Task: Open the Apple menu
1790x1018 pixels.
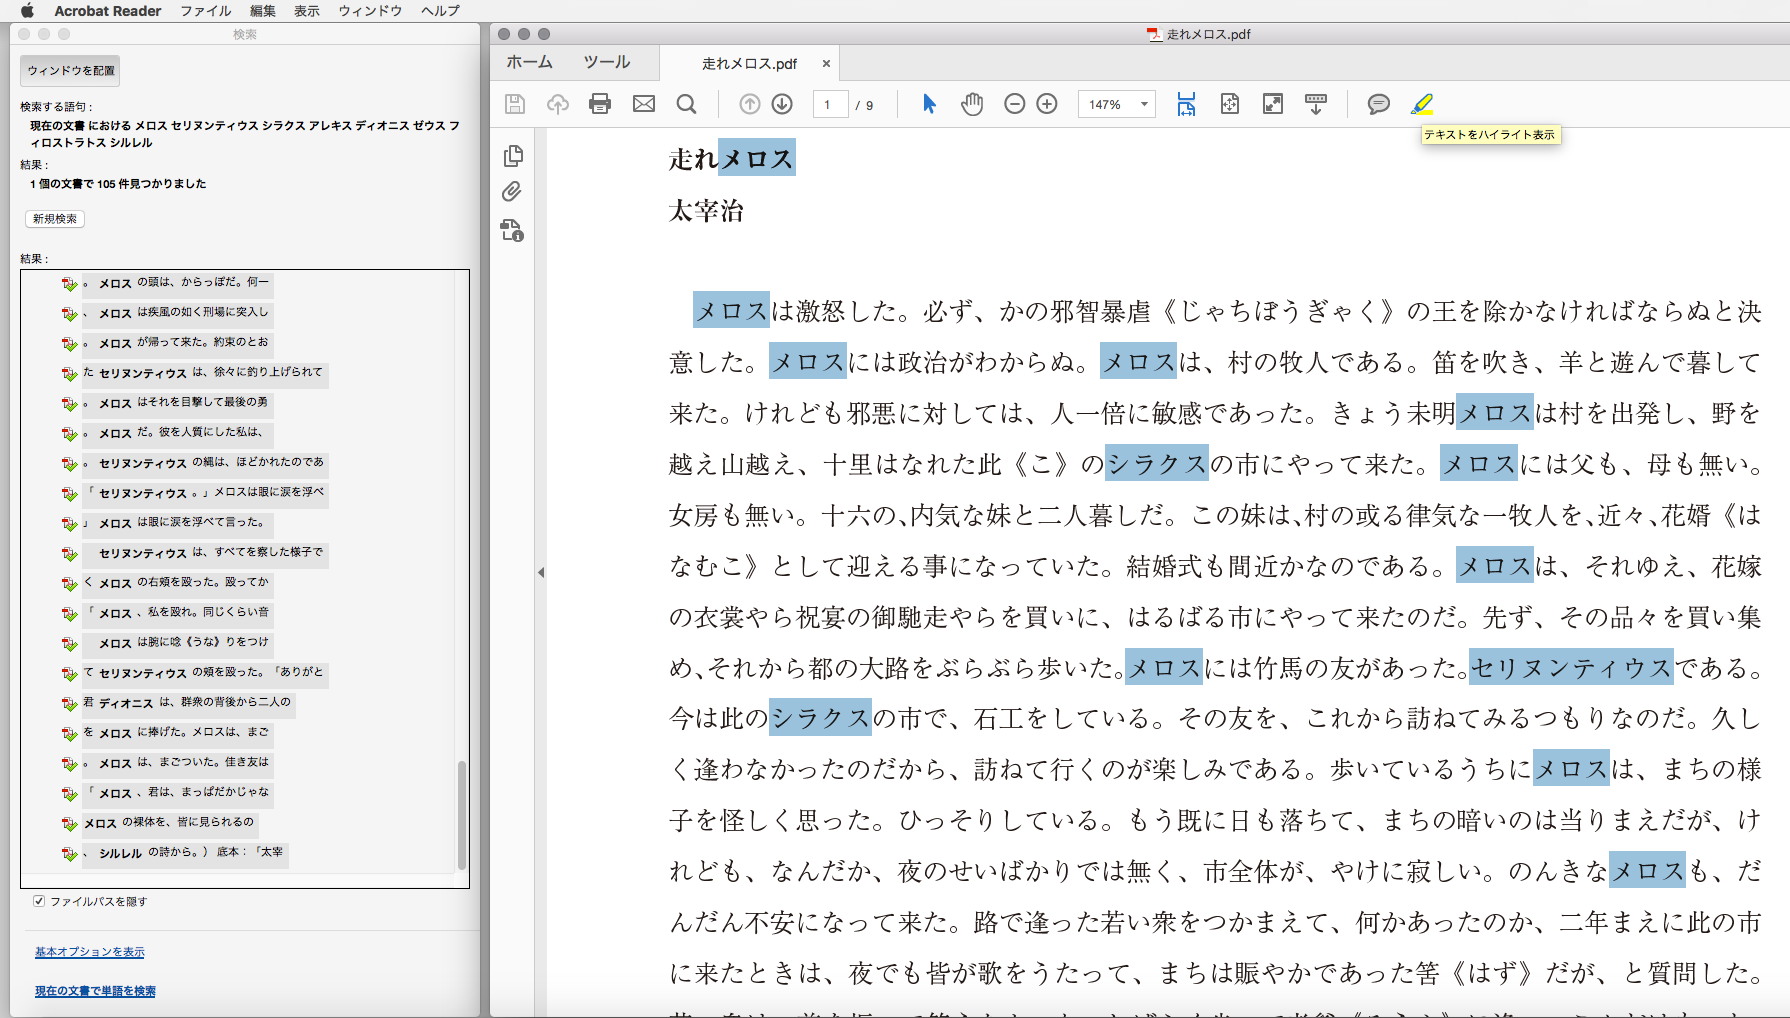Action: coord(27,10)
